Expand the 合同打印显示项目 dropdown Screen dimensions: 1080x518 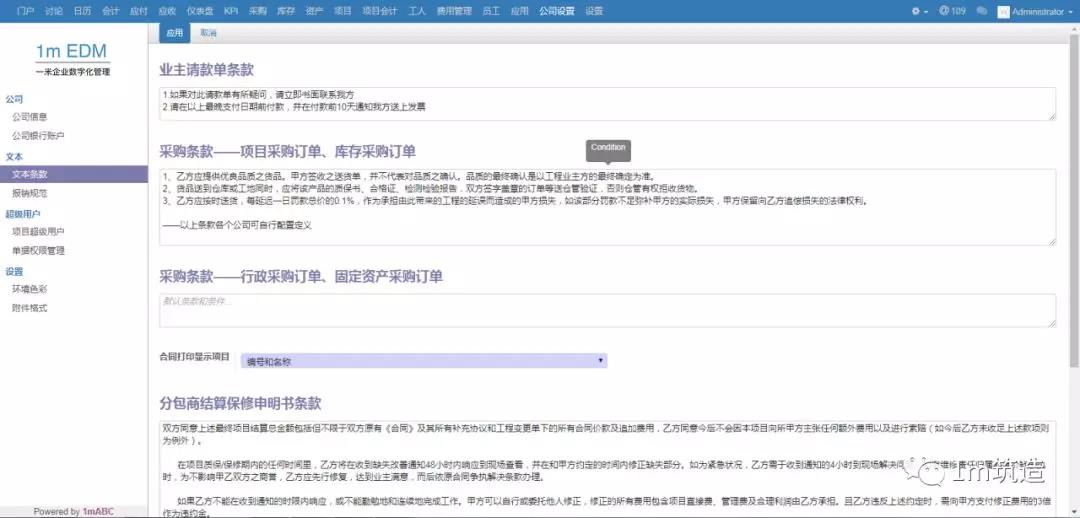pos(424,360)
